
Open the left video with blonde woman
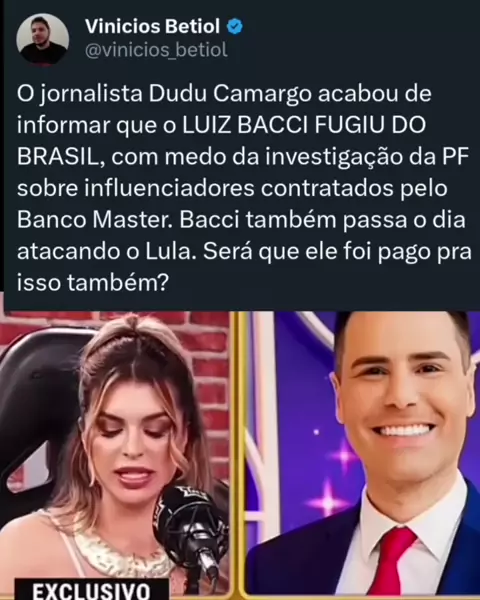115,455
